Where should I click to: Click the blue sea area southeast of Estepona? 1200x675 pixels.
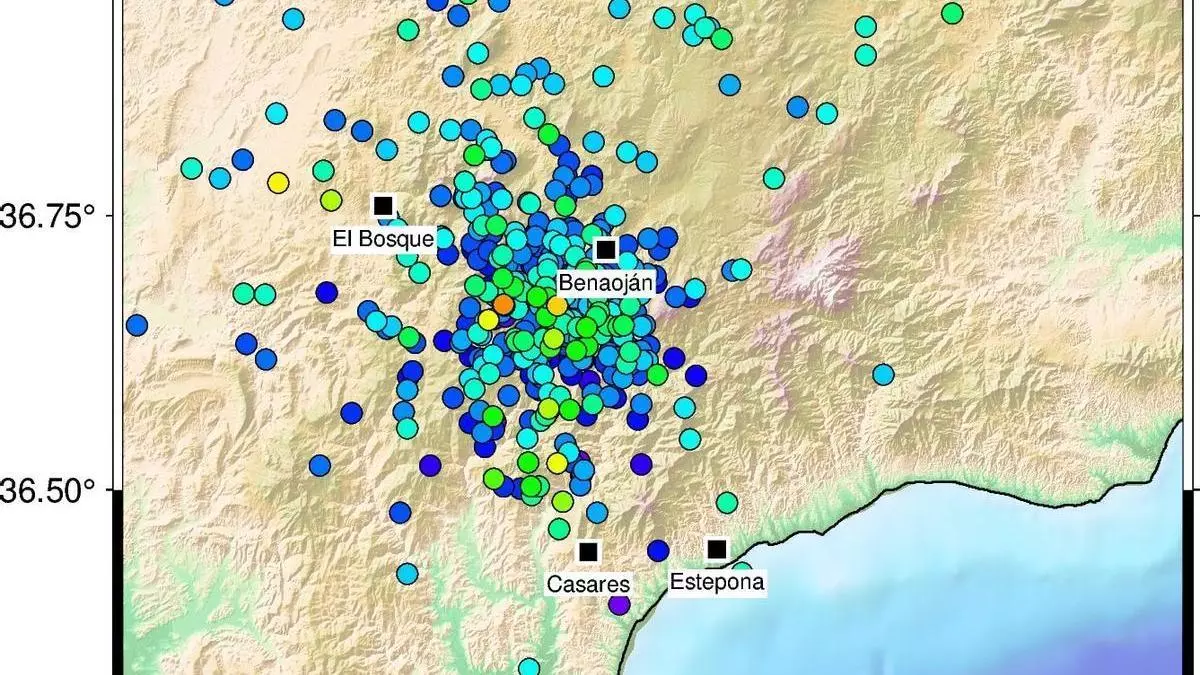[x=950, y=590]
